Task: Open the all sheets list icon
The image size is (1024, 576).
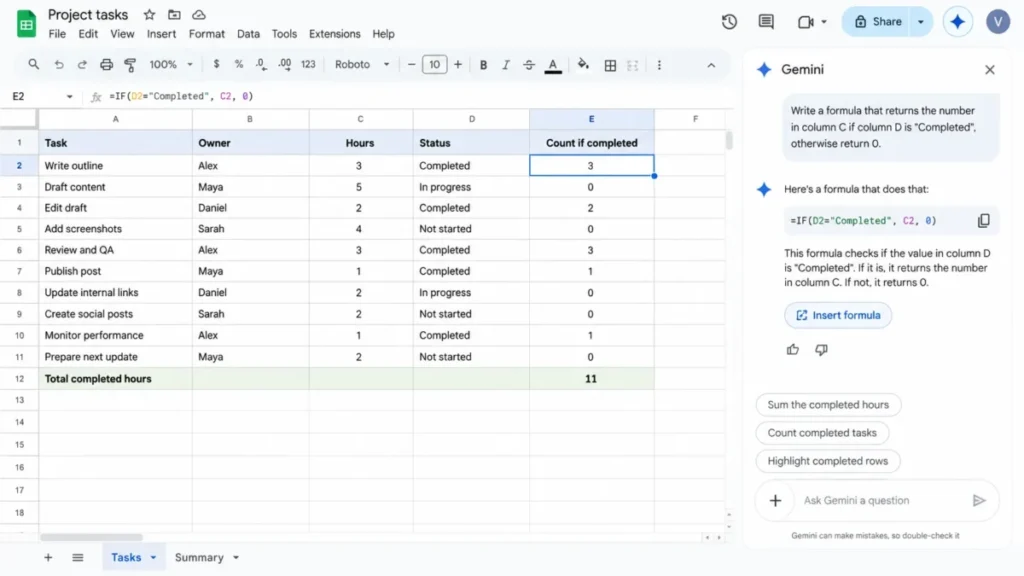Action: [x=78, y=558]
